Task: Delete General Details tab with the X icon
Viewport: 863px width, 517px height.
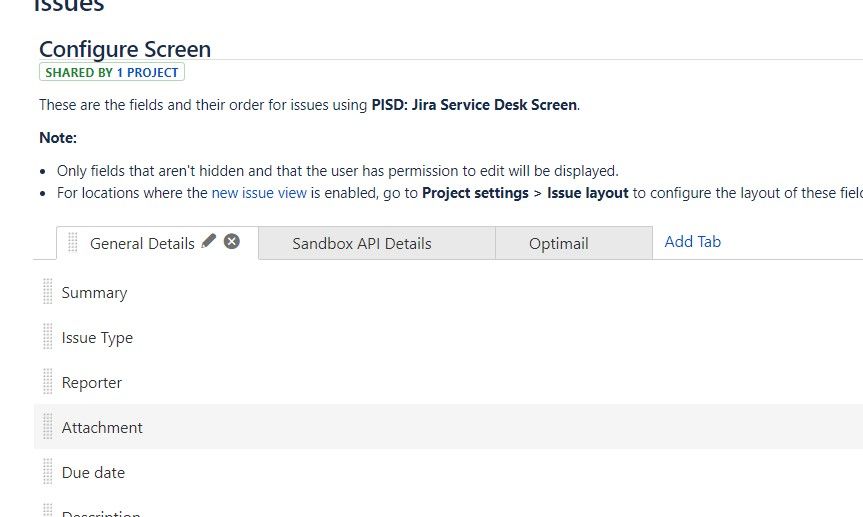Action: click(x=232, y=241)
